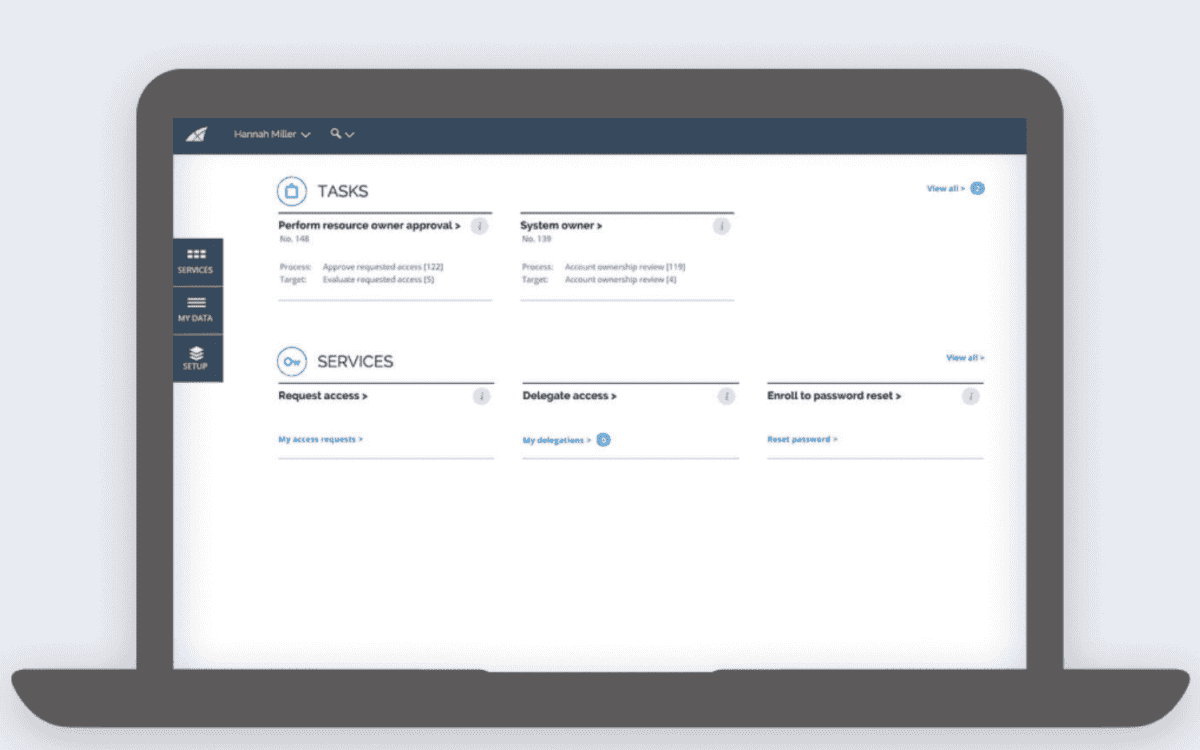Viewport: 1200px width, 750px height.
Task: Click the Tasks clipboard icon
Action: pos(291,191)
